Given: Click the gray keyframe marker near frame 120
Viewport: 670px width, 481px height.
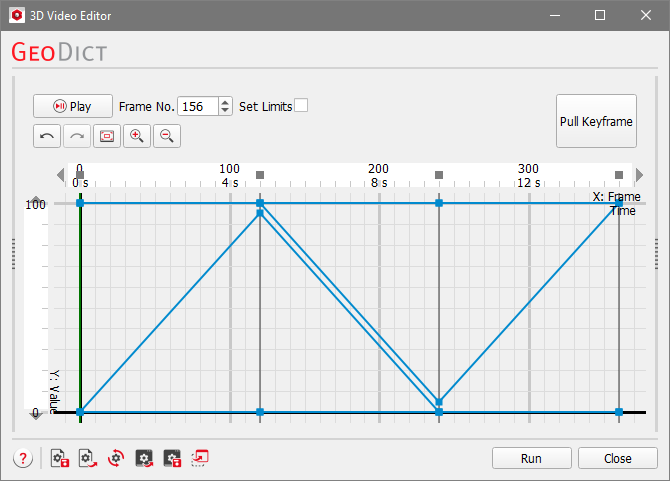Looking at the screenshot, I should [x=260, y=176].
